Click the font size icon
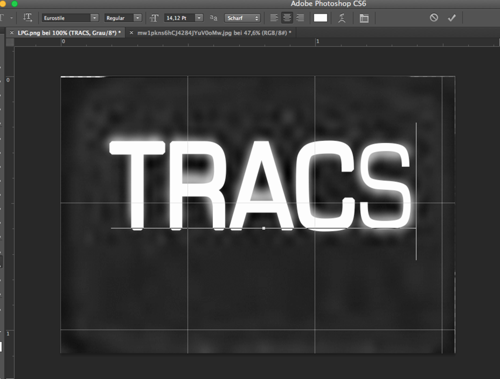This screenshot has height=379, width=500. pos(154,18)
